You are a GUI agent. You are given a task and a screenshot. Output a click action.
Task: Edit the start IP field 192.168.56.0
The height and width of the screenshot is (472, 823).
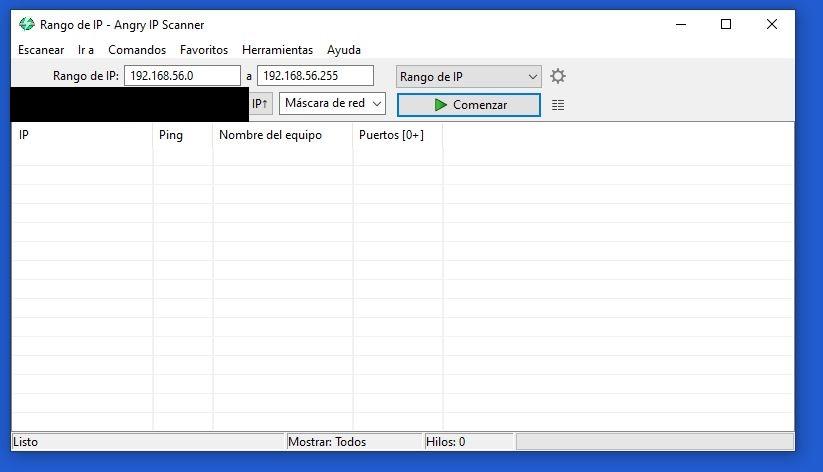click(182, 76)
